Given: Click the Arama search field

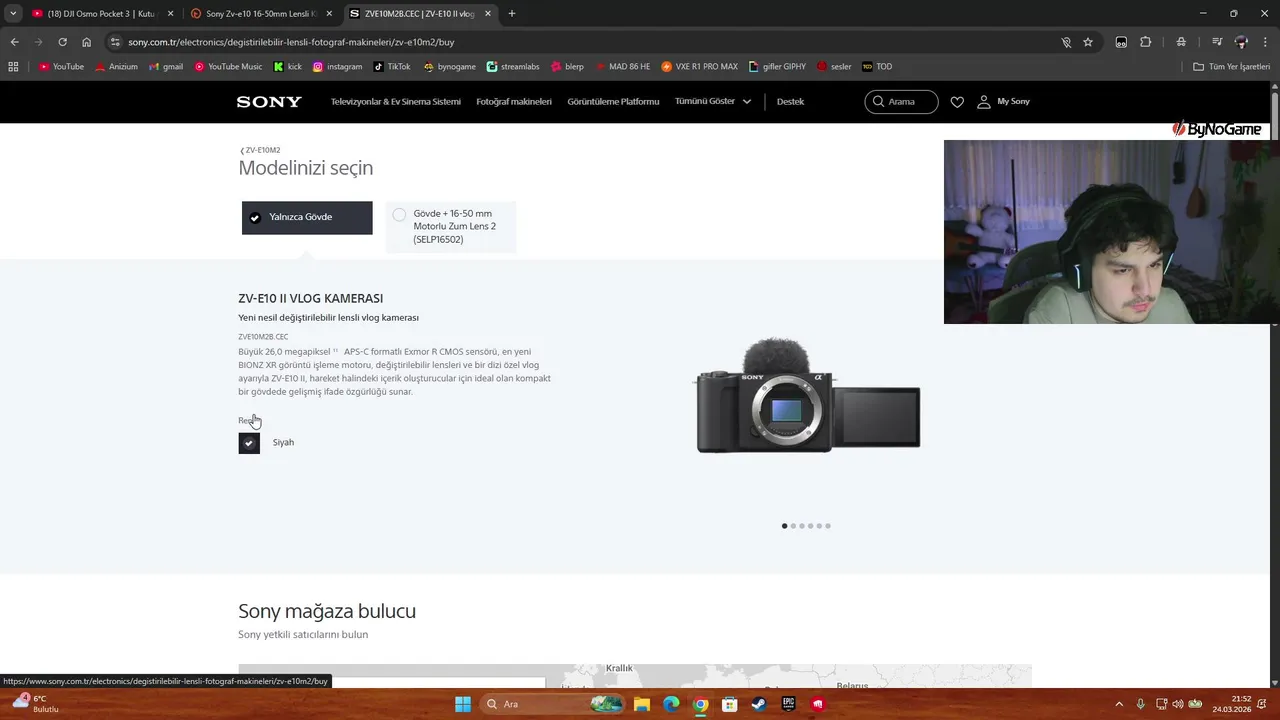Looking at the screenshot, I should (x=901, y=102).
